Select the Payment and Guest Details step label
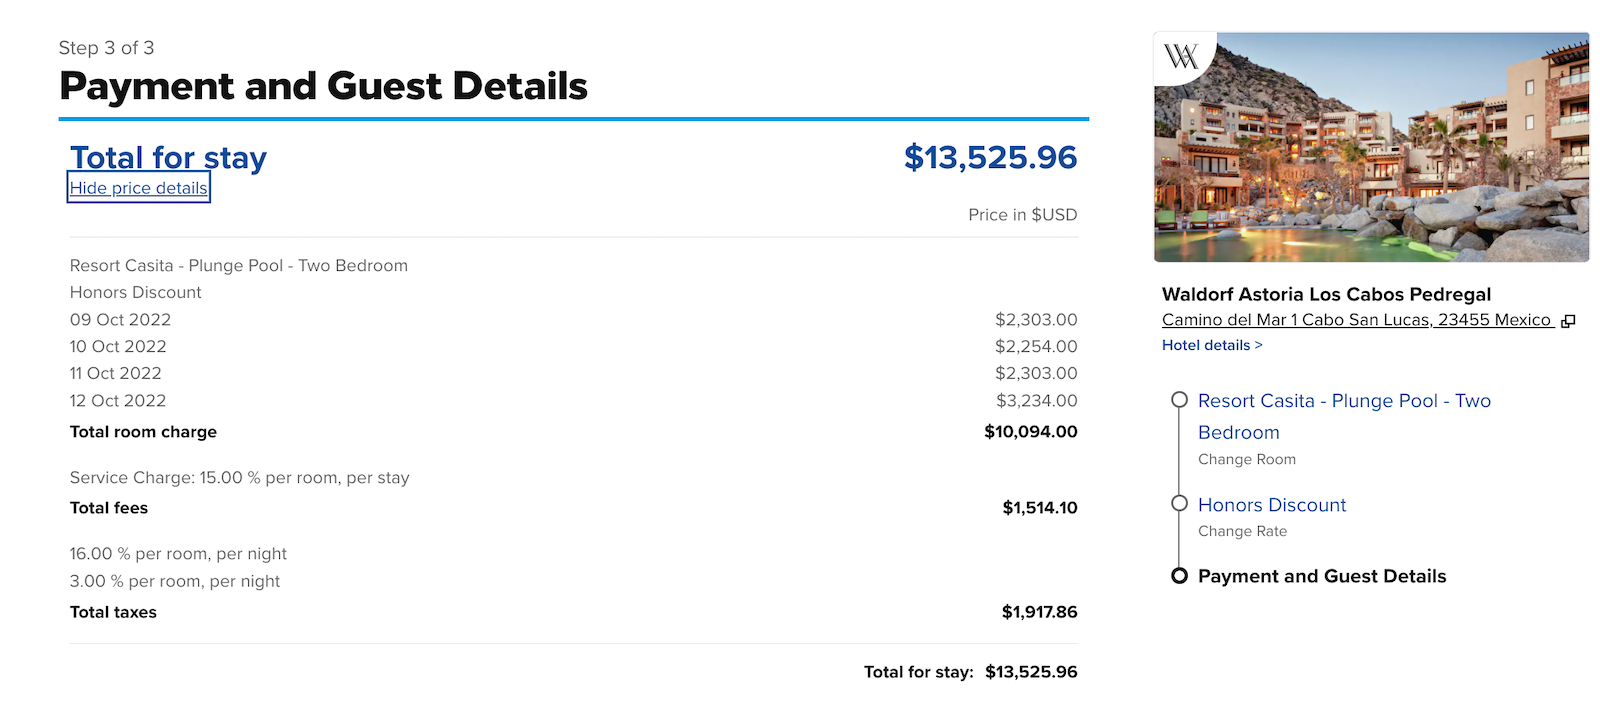The width and height of the screenshot is (1600, 708). point(1321,576)
